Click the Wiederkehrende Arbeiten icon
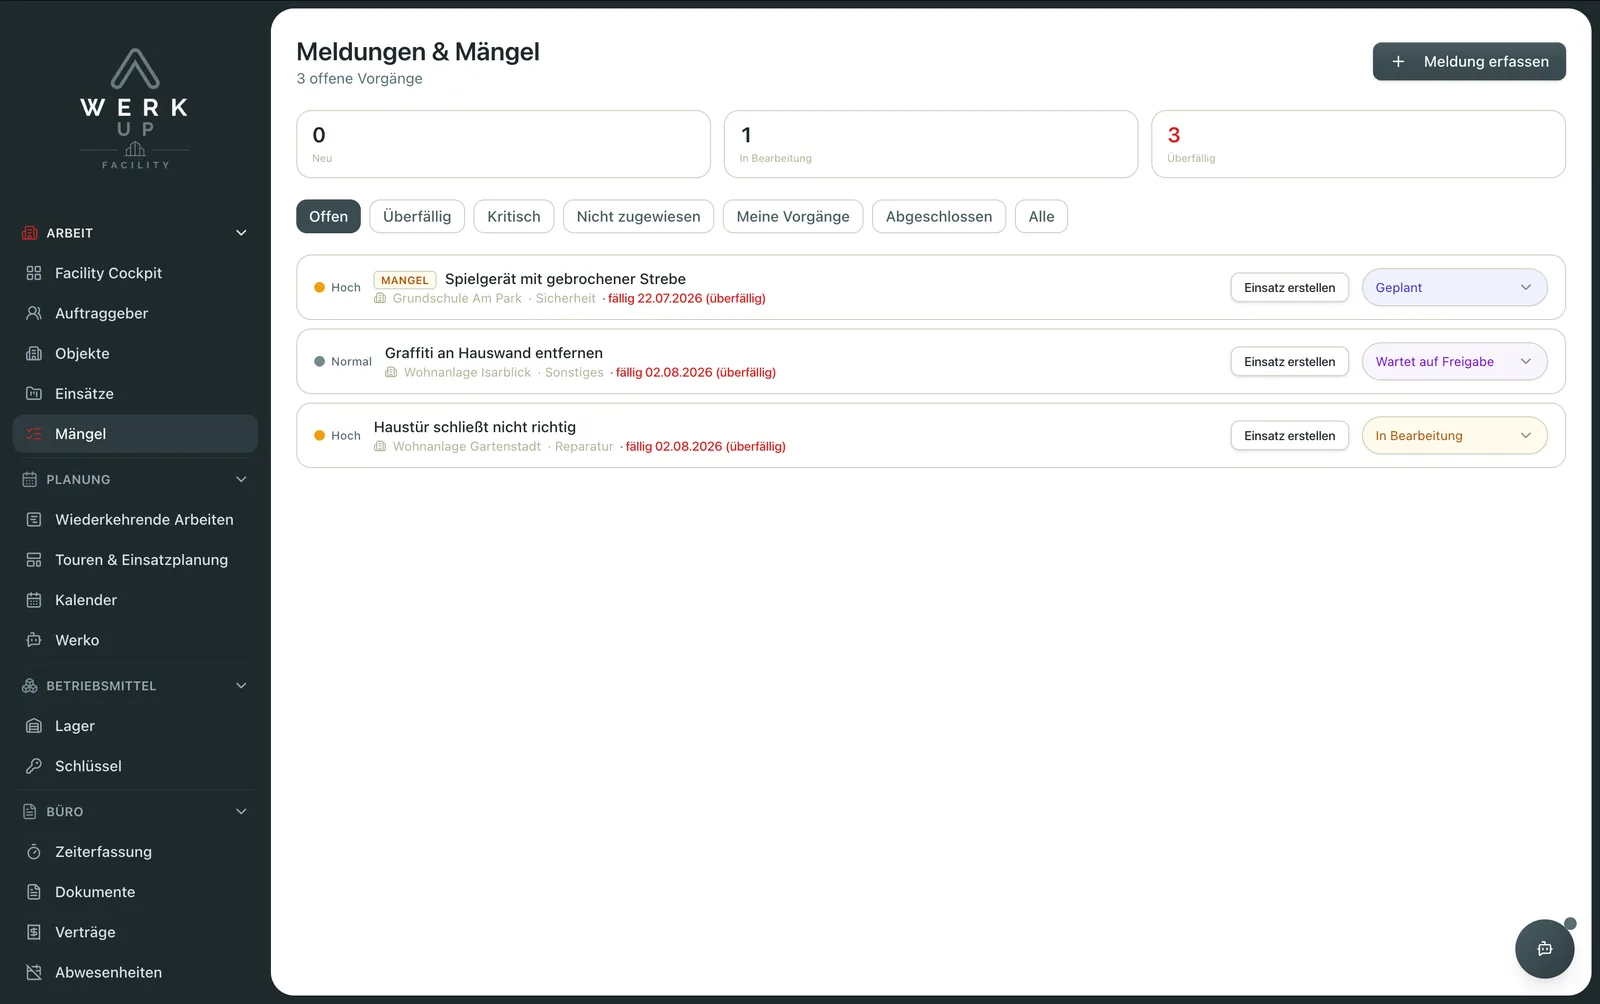Screen dimensions: 1600x1004 tap(34, 520)
